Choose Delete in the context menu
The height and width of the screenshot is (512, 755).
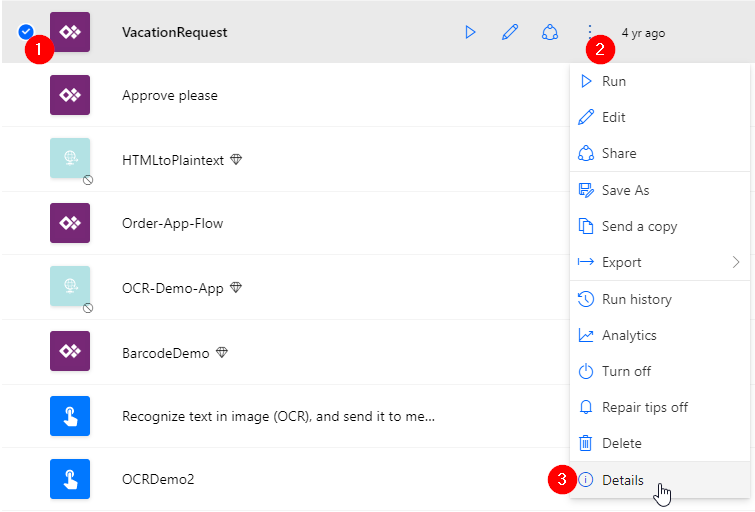(x=660, y=443)
